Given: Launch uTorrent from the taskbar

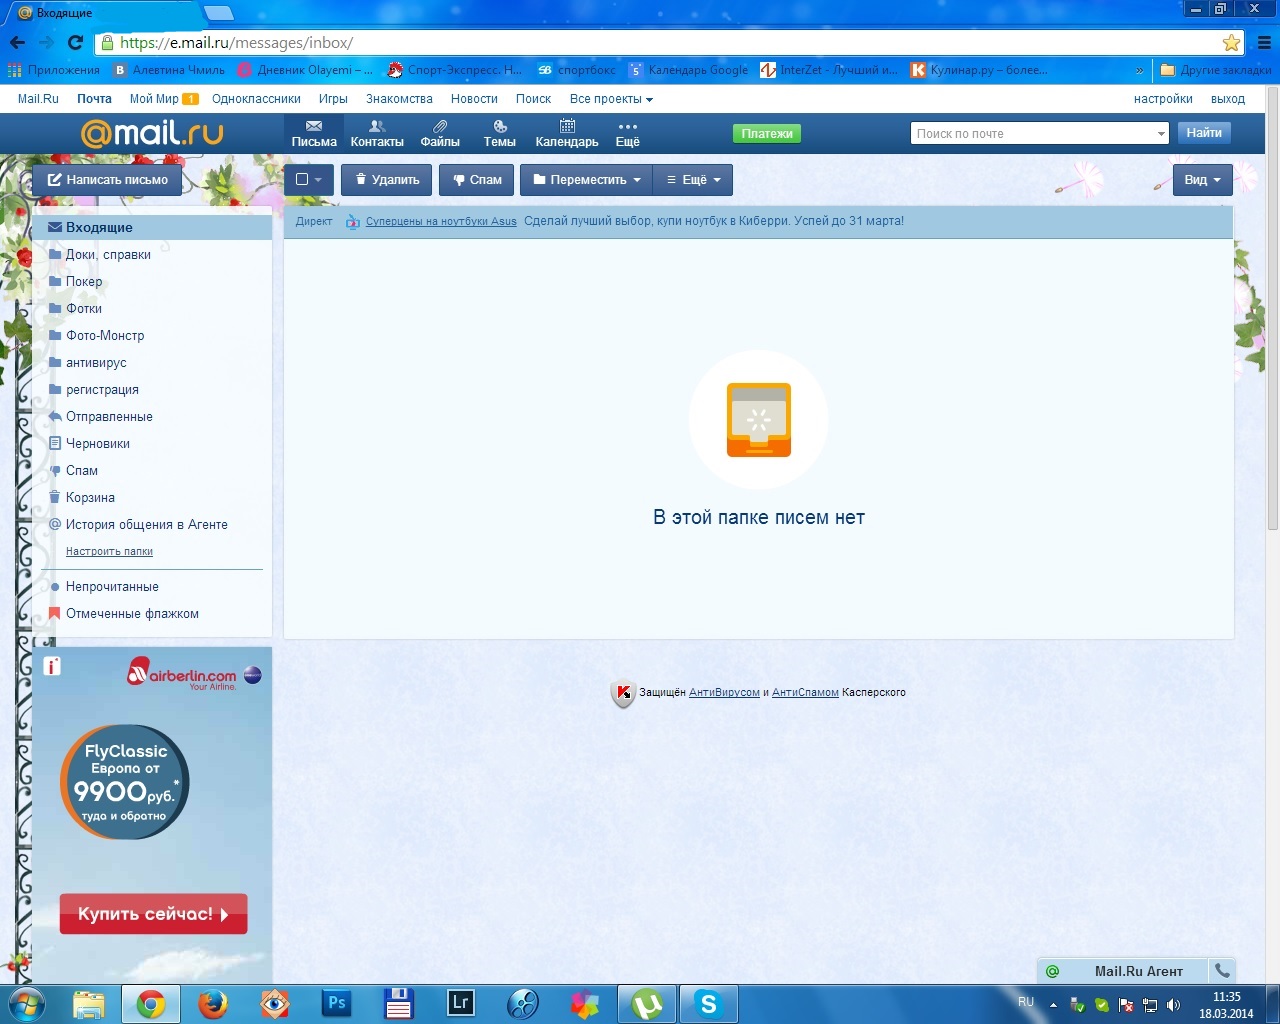Looking at the screenshot, I should (x=647, y=1004).
